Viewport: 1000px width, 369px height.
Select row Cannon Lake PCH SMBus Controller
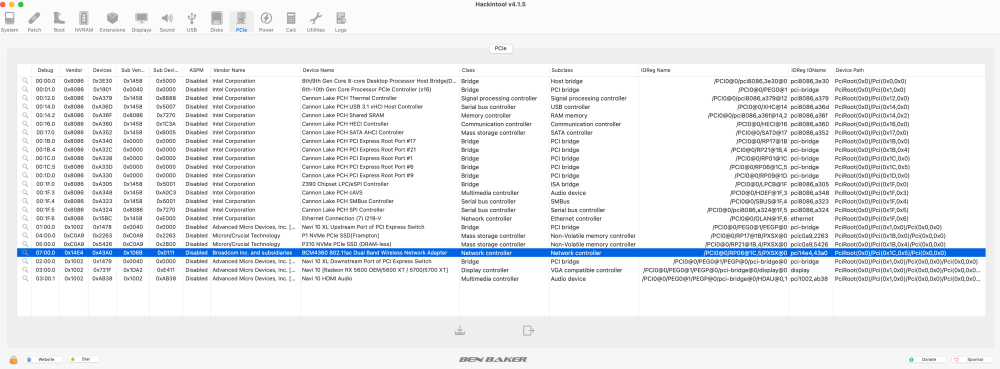[502, 201]
